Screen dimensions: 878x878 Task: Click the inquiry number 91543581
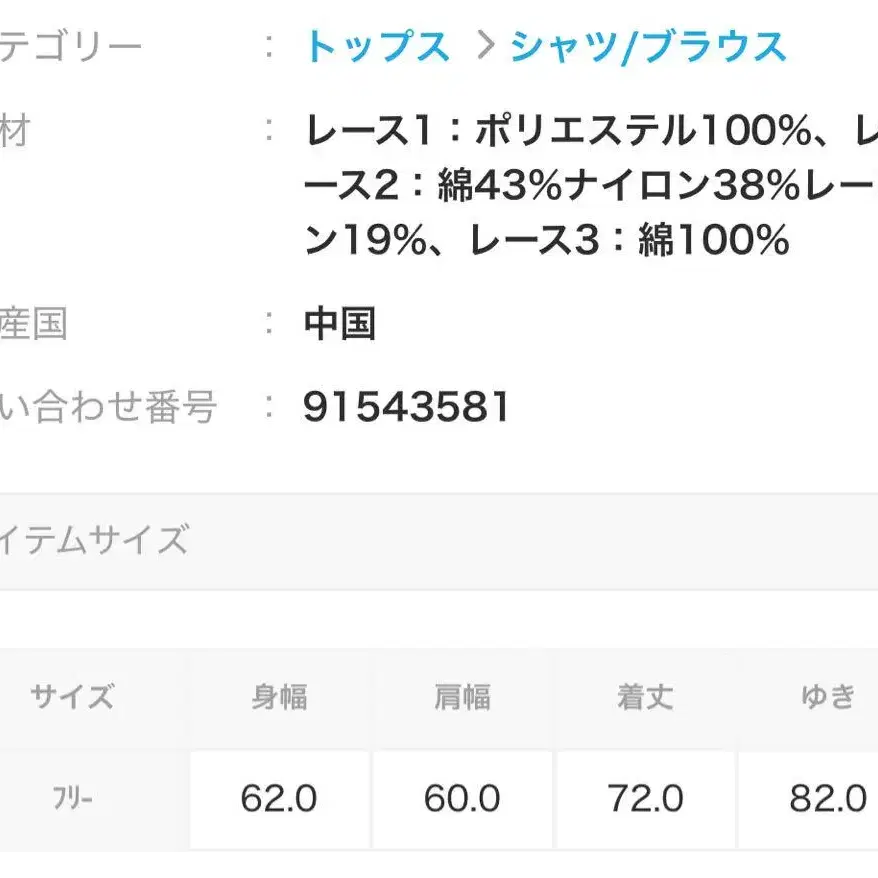406,407
